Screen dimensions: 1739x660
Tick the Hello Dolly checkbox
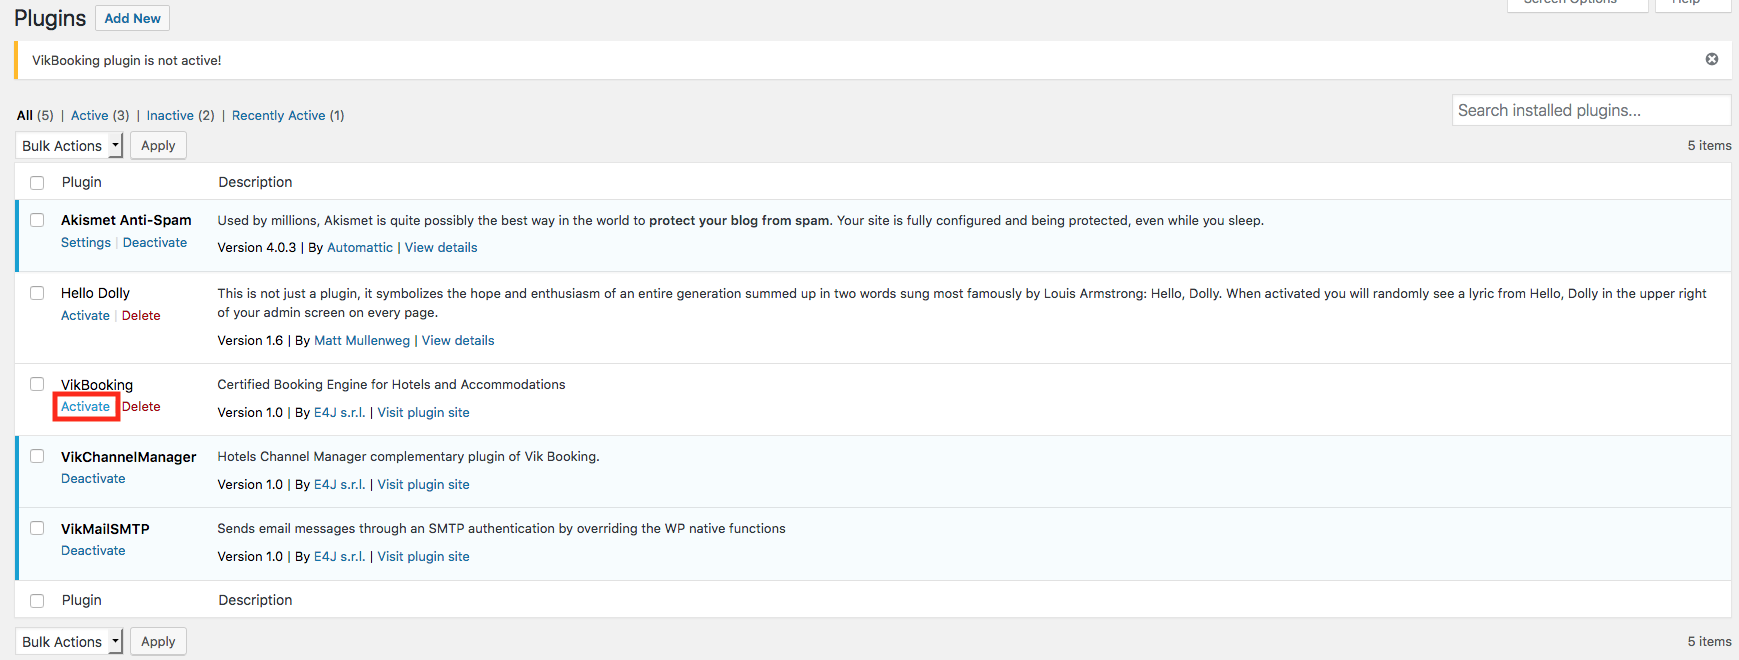[x=37, y=293]
